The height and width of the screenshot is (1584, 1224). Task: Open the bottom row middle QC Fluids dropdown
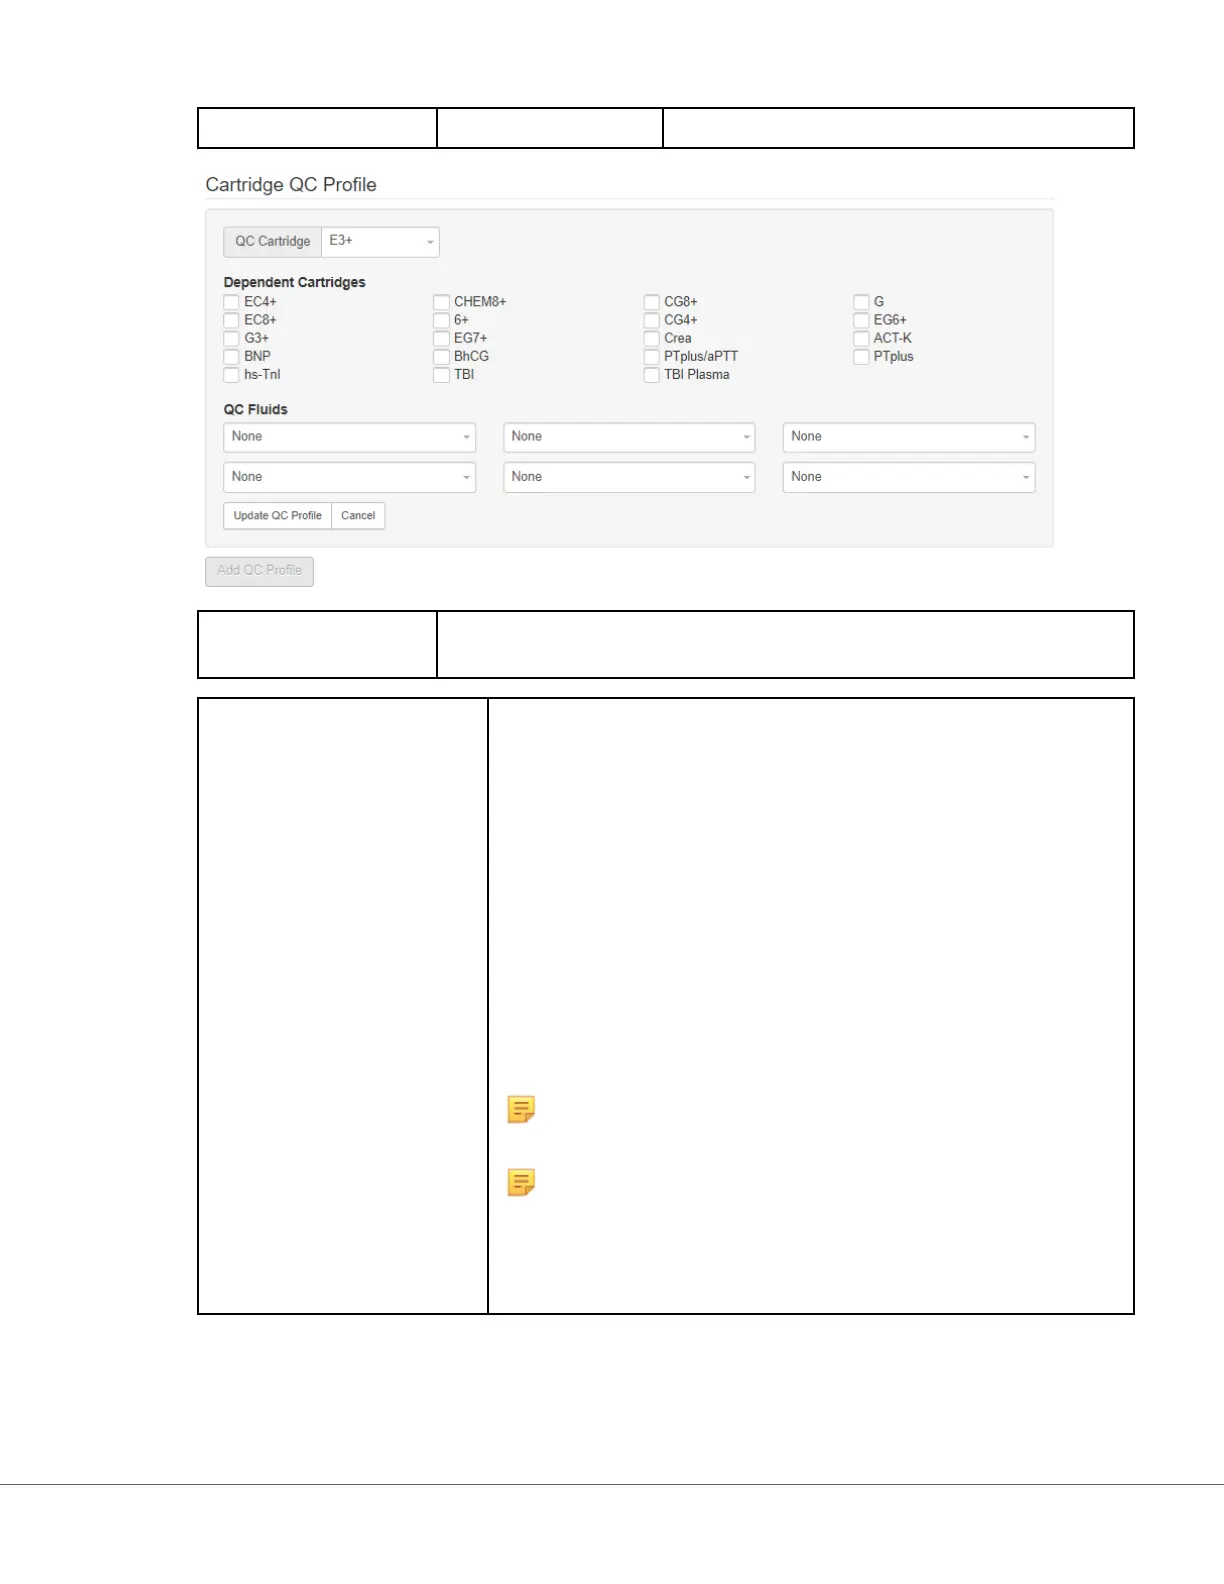point(629,477)
